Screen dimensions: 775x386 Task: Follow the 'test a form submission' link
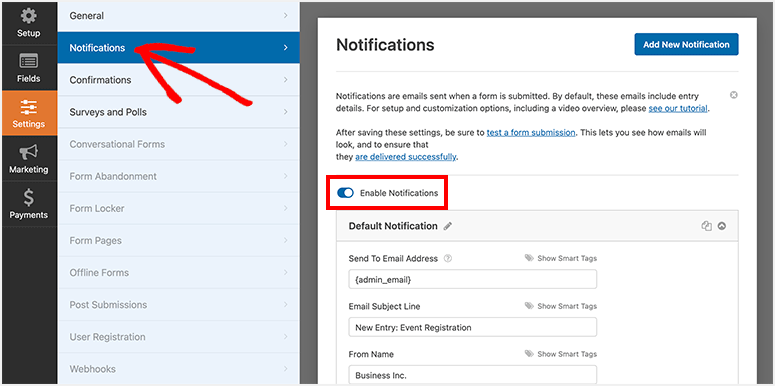(531, 132)
